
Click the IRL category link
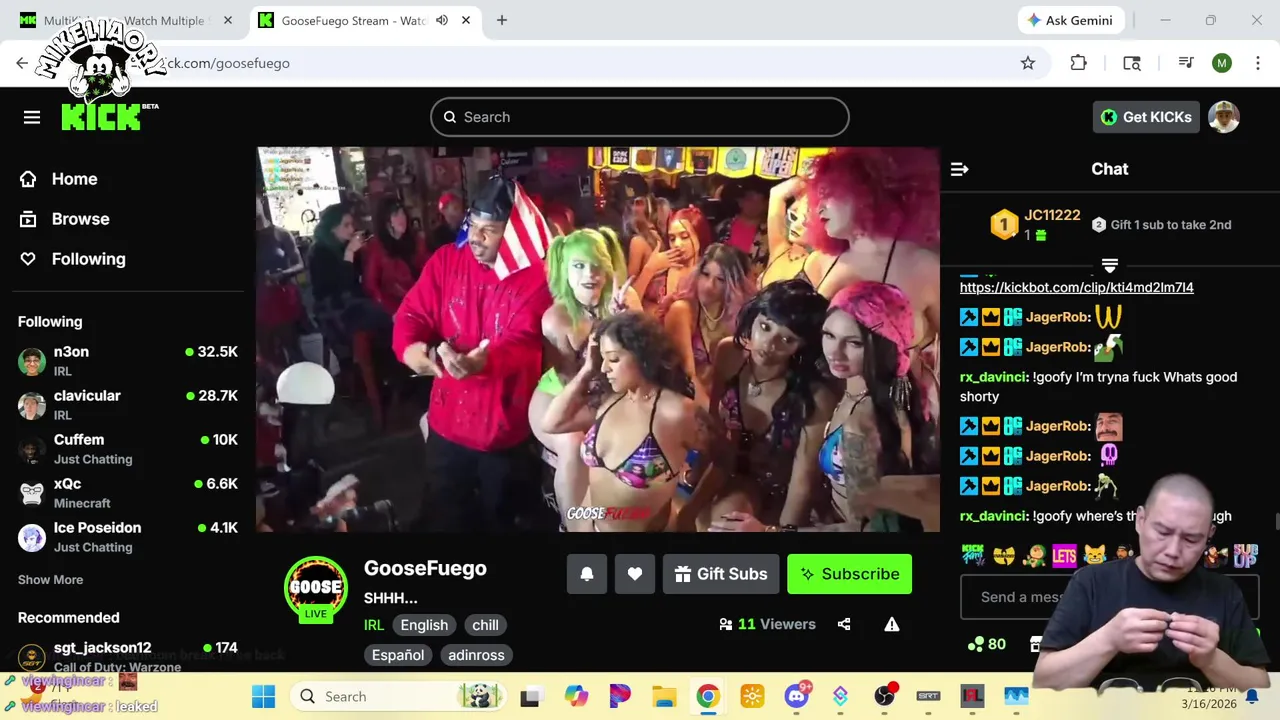[374, 625]
